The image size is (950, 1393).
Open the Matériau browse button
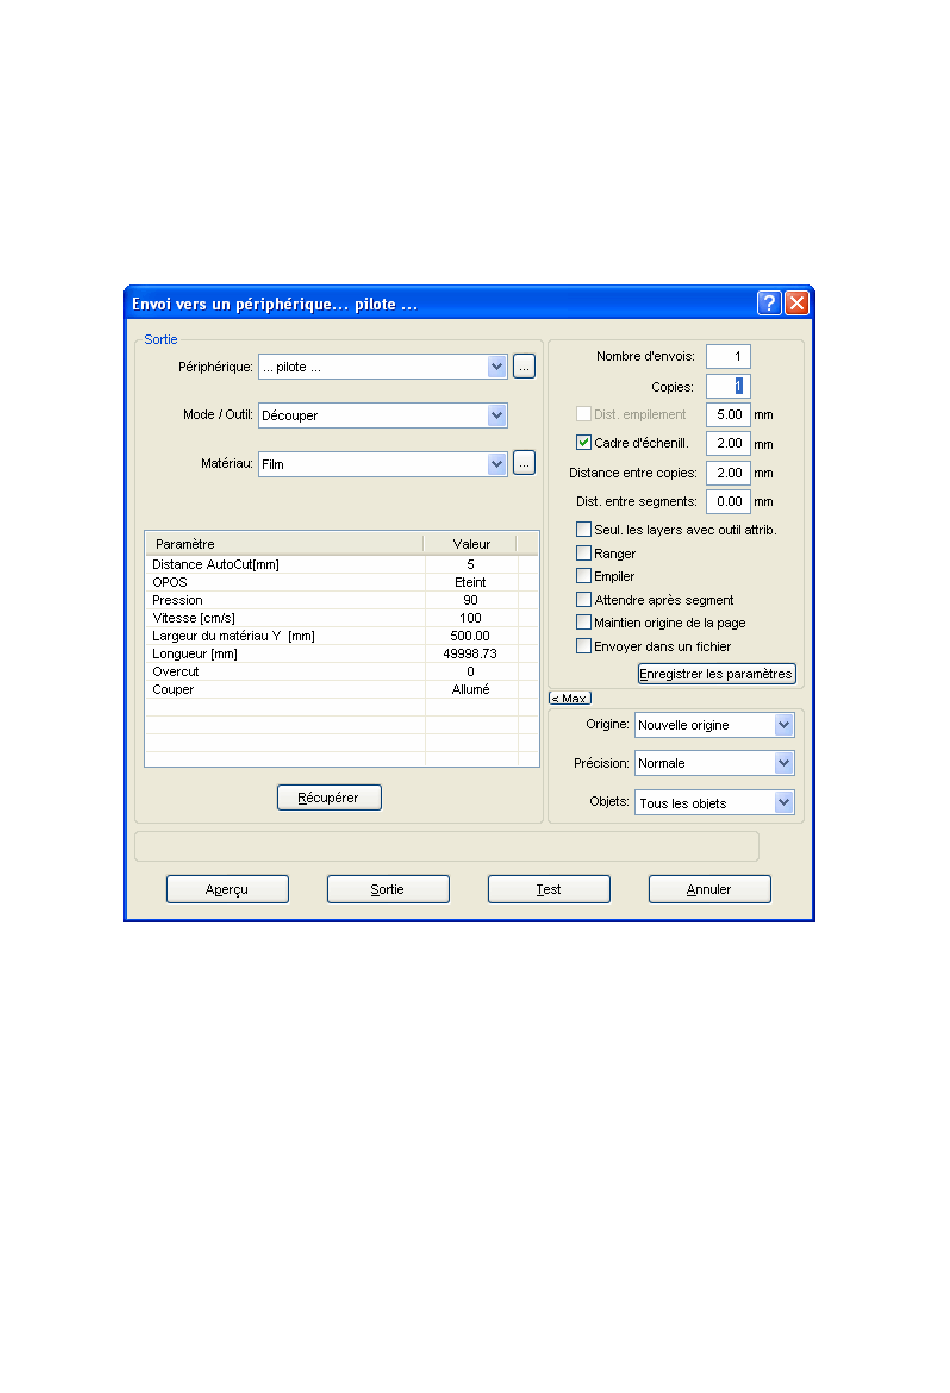pyautogui.click(x=524, y=463)
